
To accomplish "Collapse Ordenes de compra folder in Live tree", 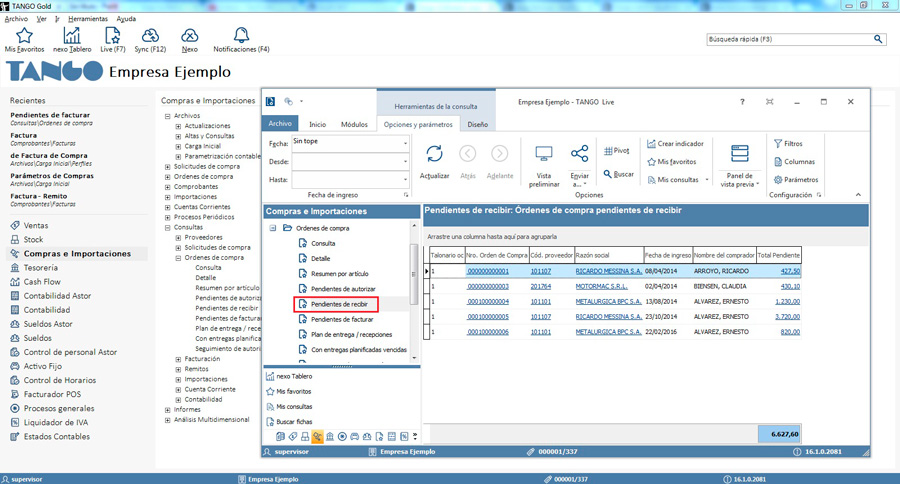I will click(x=273, y=228).
